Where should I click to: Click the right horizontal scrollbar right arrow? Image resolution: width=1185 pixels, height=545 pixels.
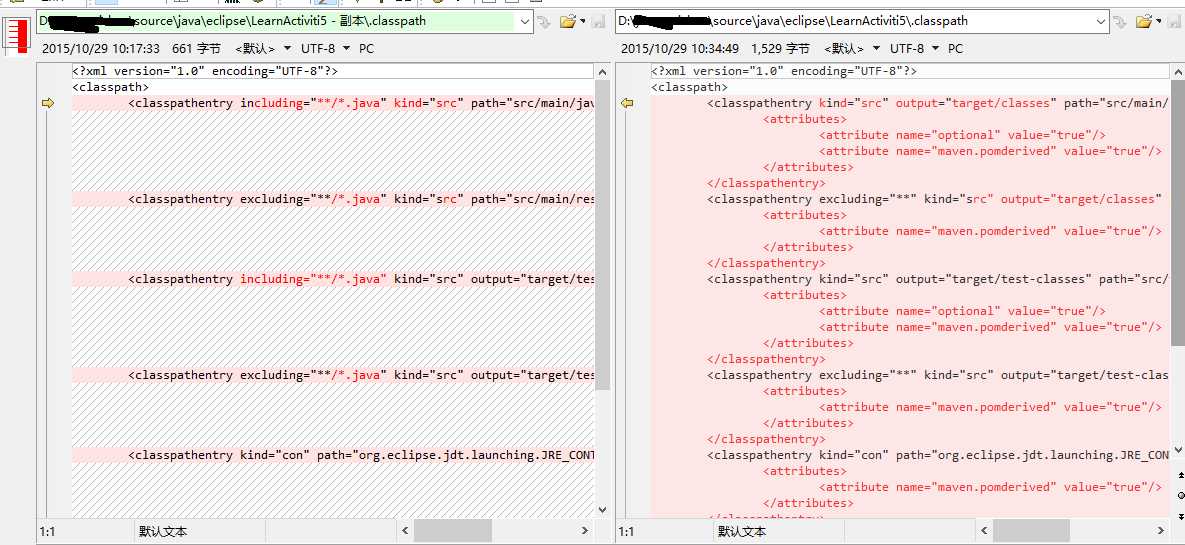pyautogui.click(x=1163, y=531)
